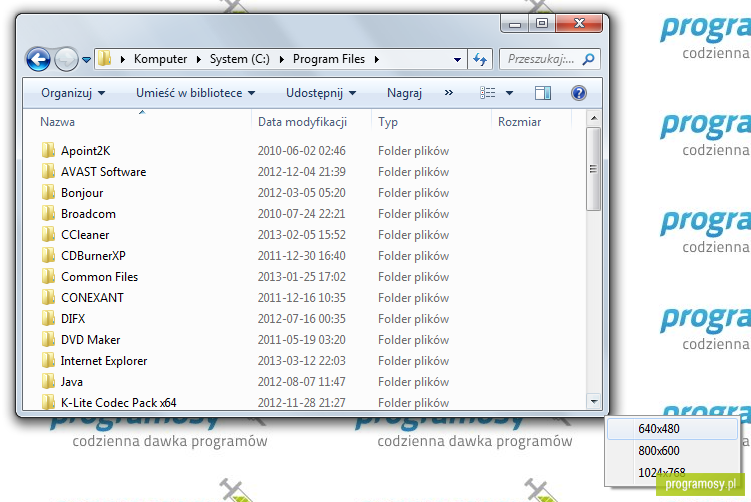
Task: Click the scrollbar down arrow
Action: click(593, 401)
